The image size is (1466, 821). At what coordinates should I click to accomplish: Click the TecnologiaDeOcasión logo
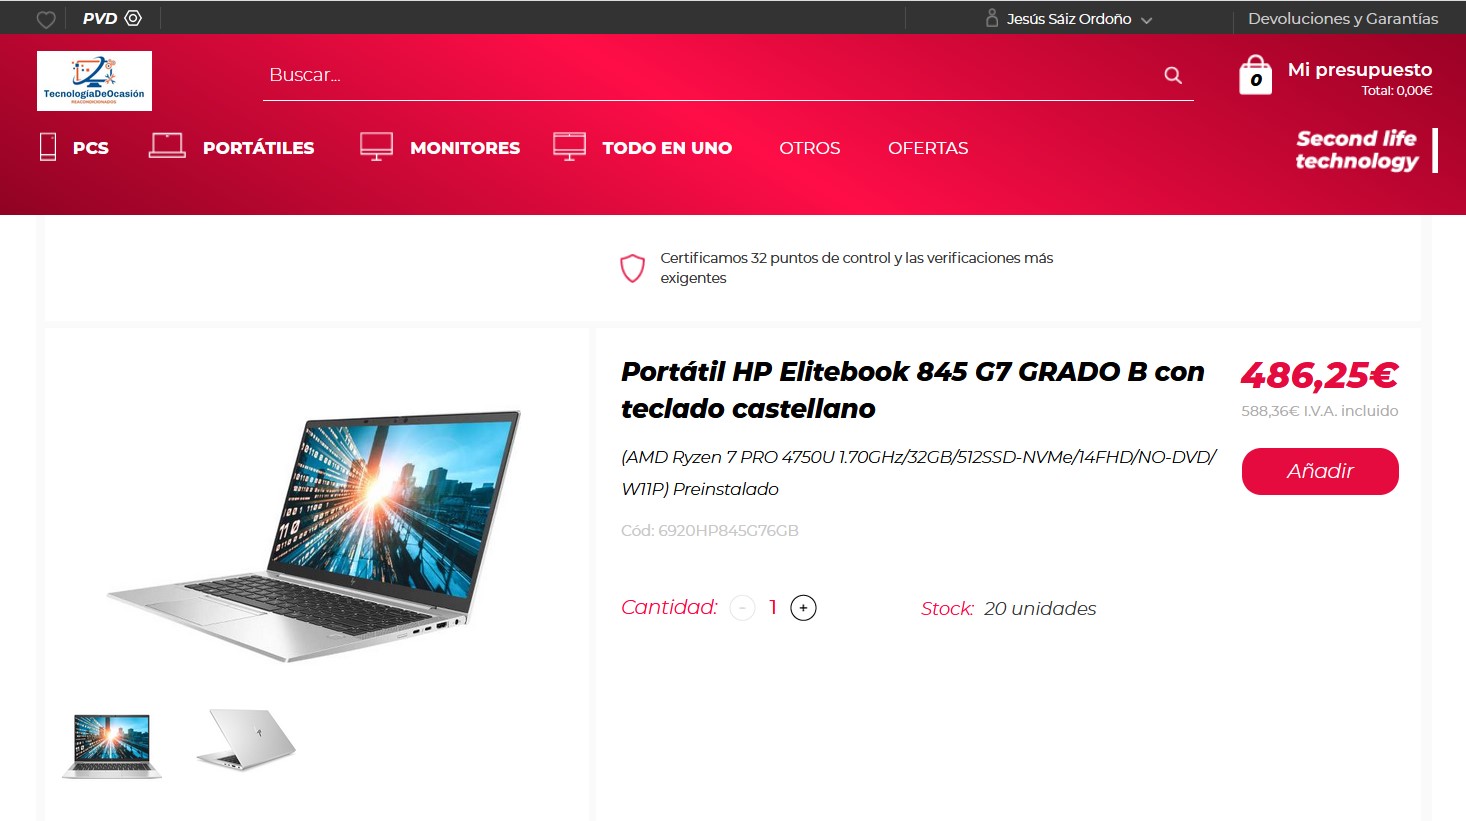coord(94,81)
